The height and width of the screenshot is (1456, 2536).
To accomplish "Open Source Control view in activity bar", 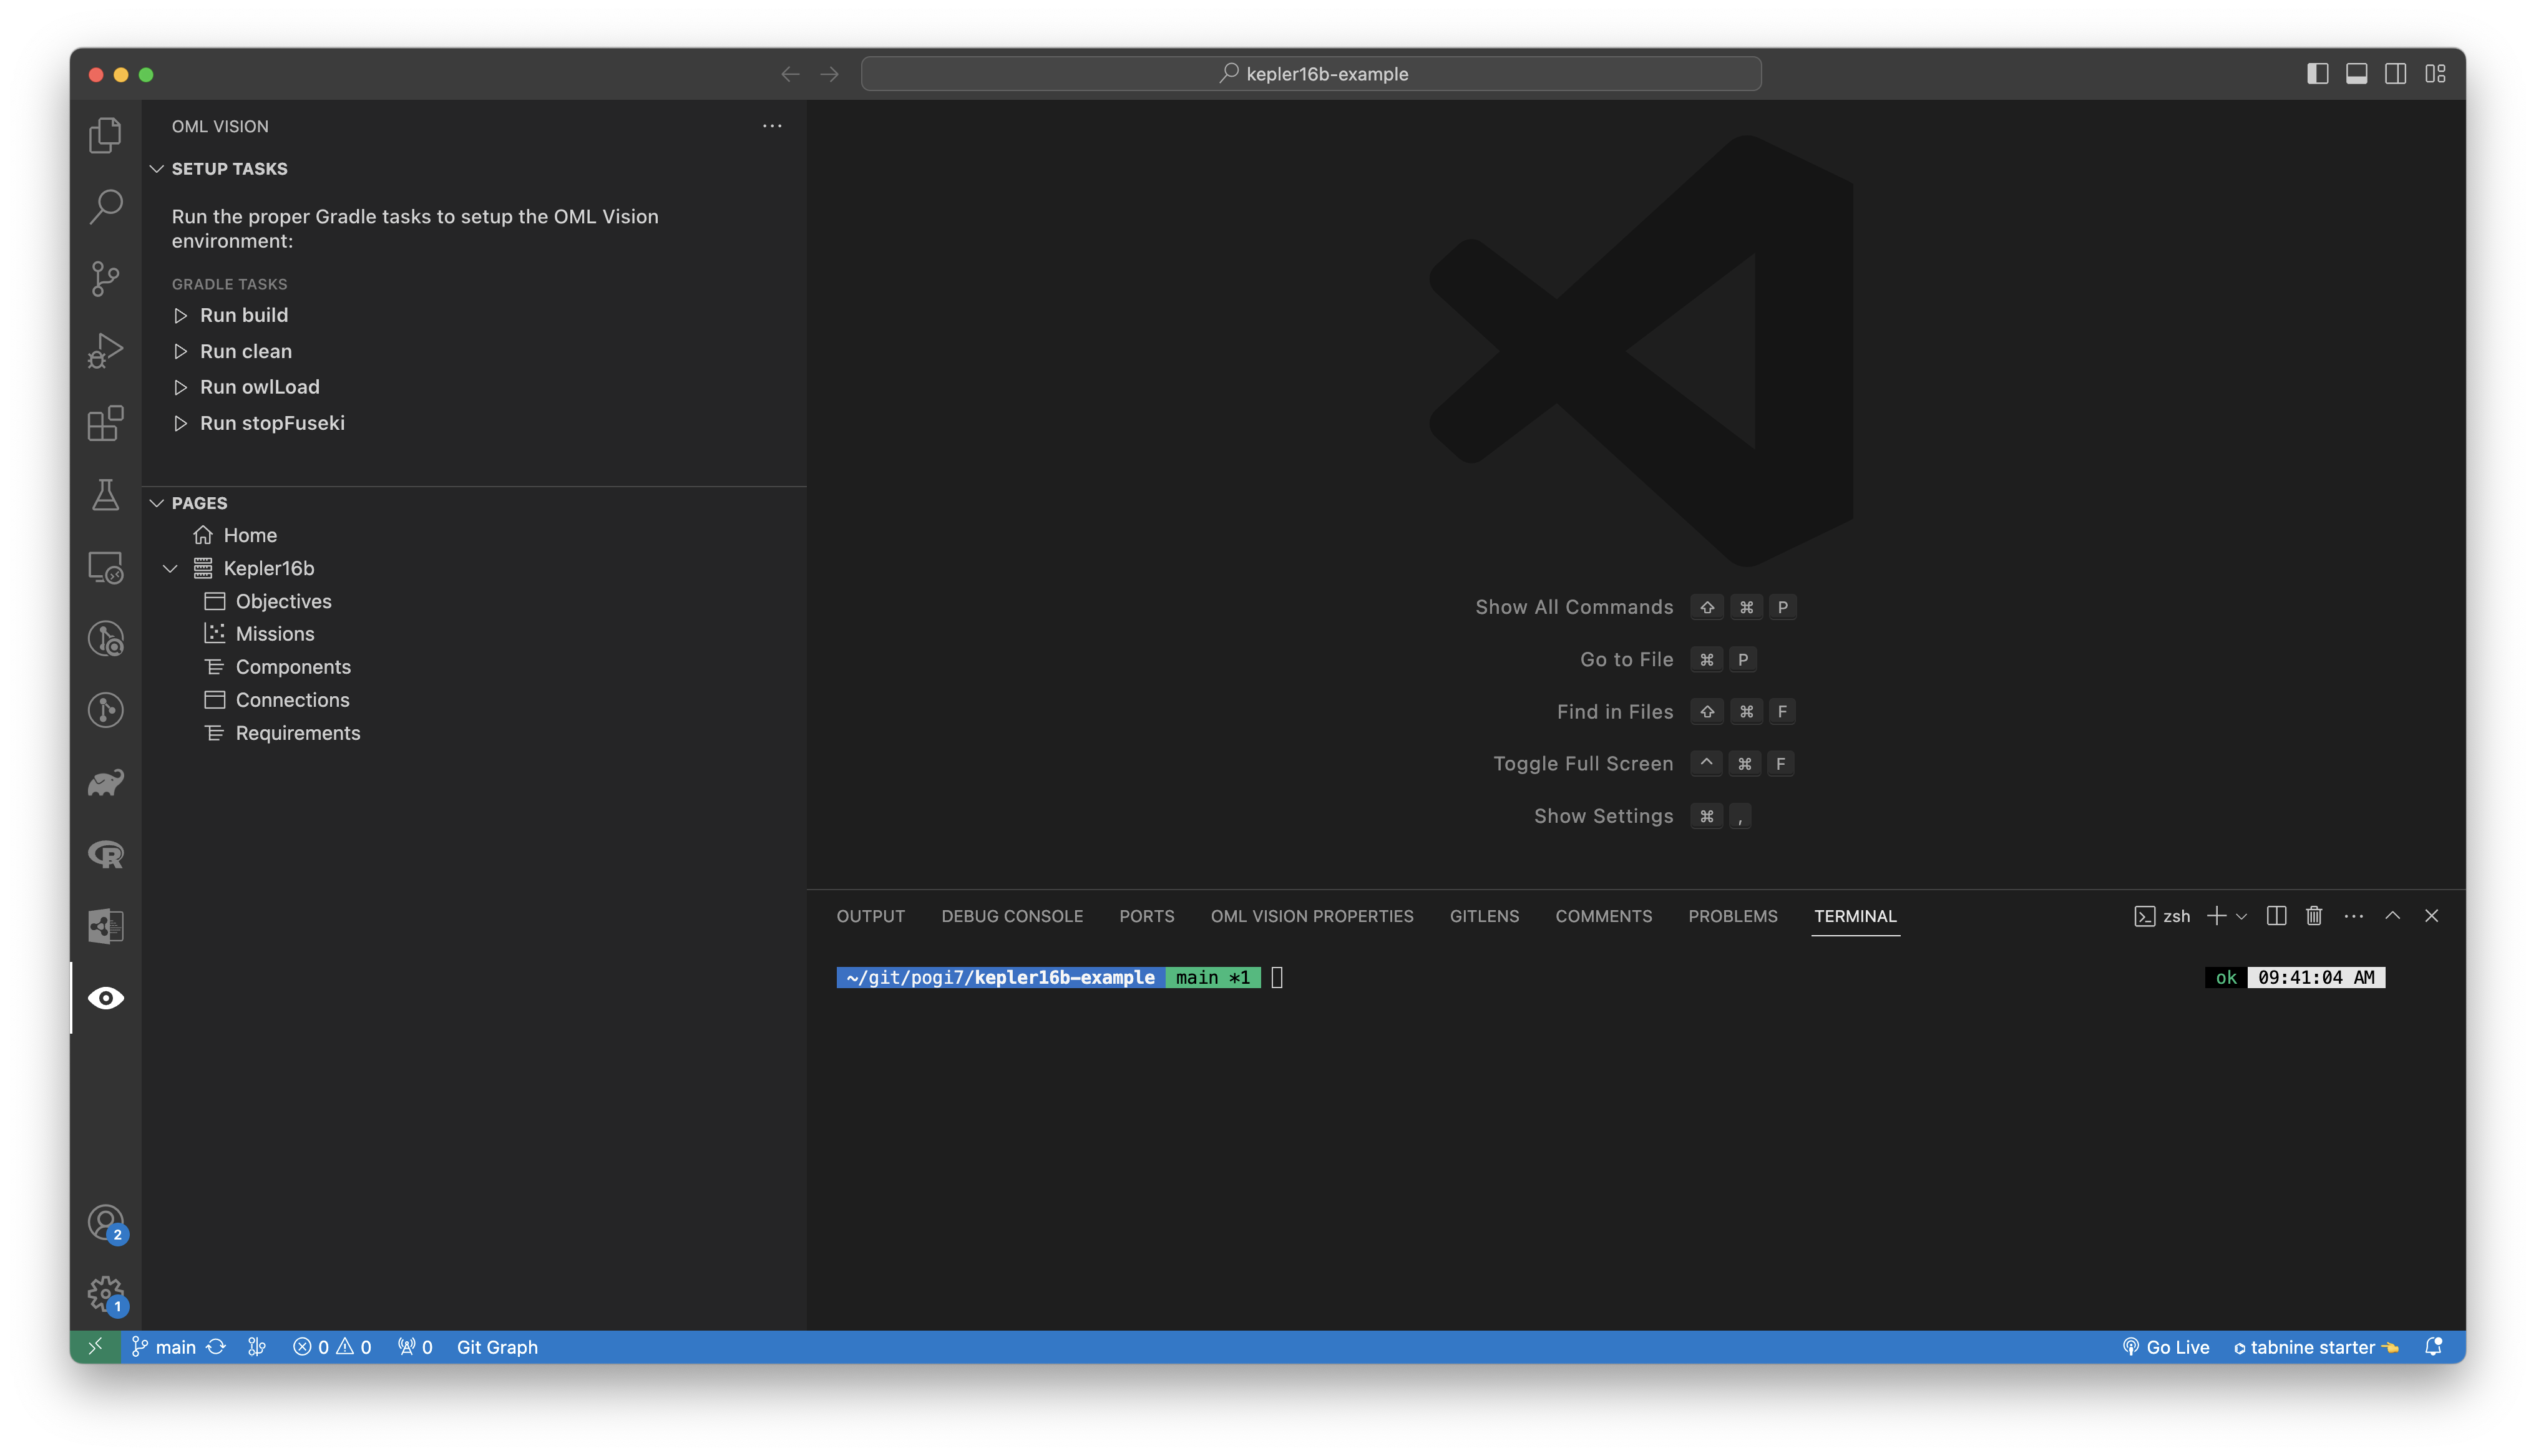I will point(105,279).
